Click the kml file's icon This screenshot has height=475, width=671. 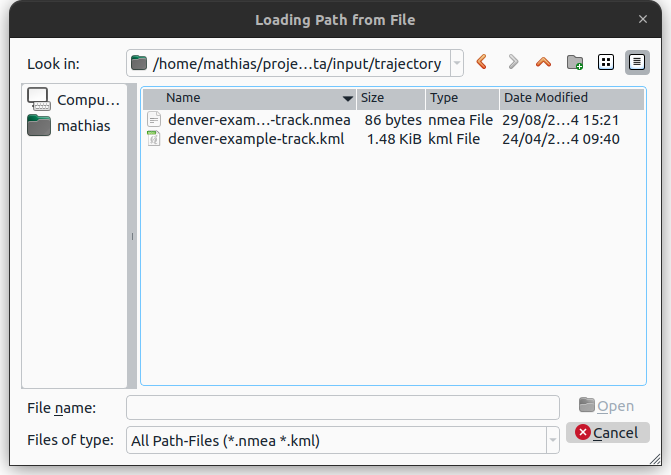coord(154,139)
